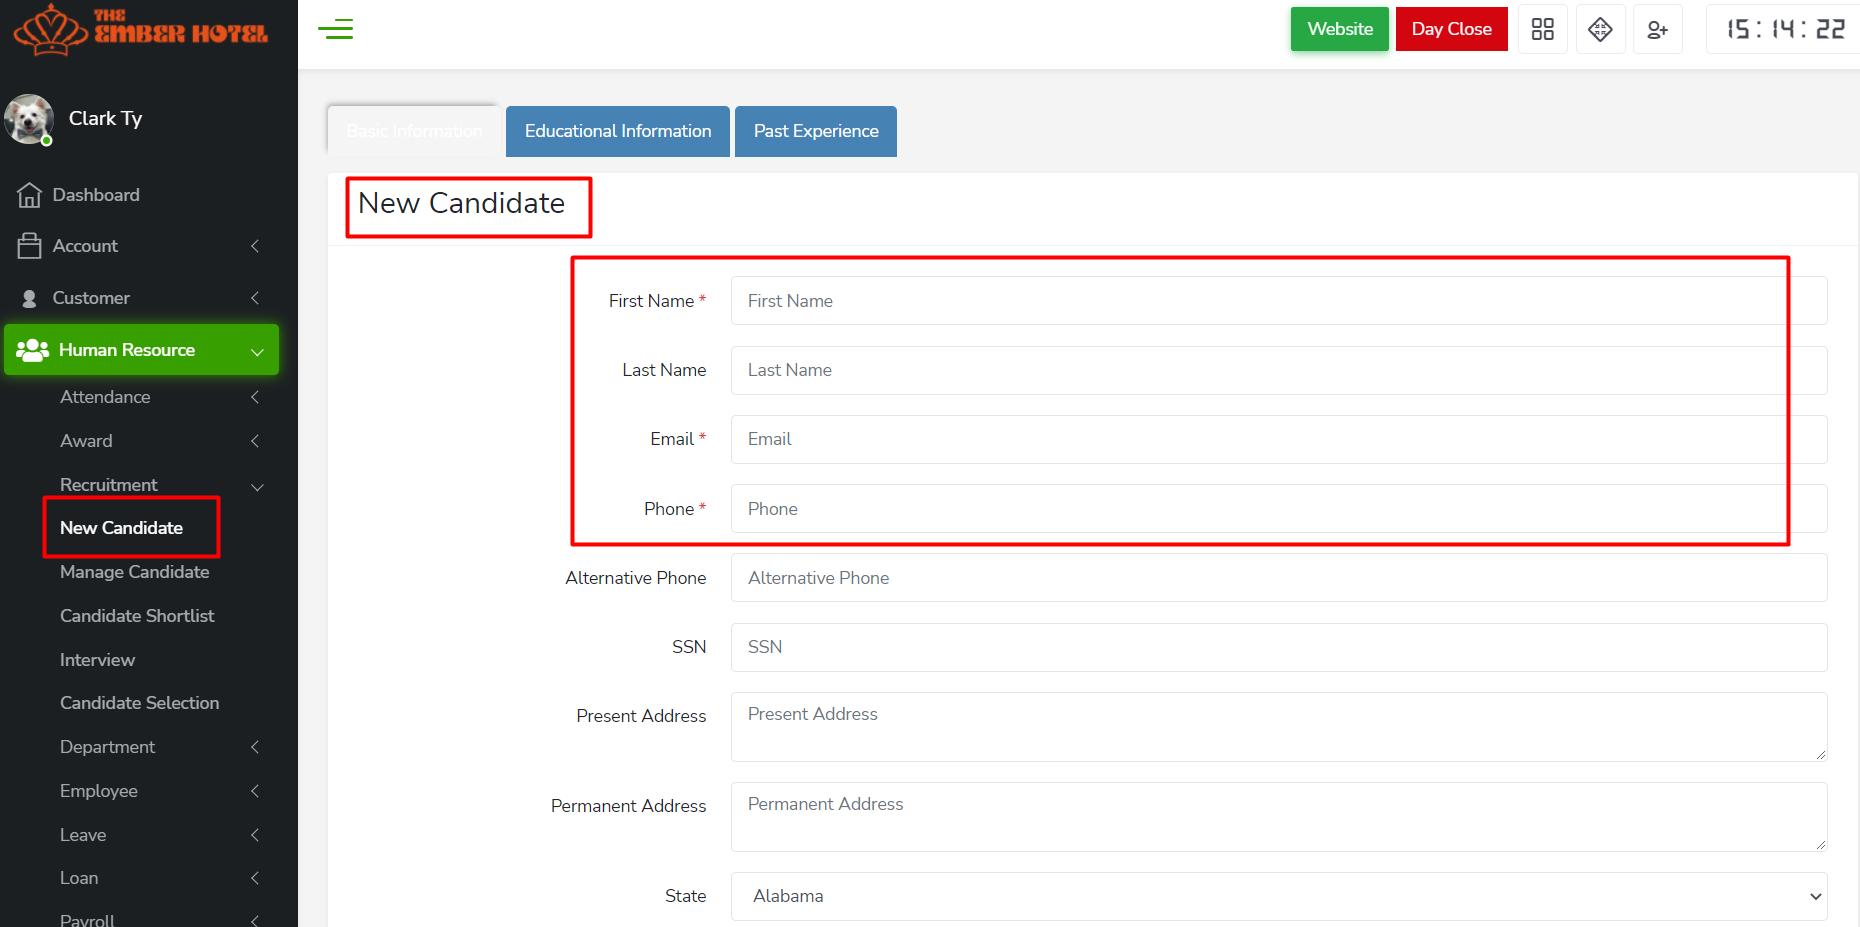Click the Customer person icon
1860x927 pixels.
pyautogui.click(x=29, y=298)
